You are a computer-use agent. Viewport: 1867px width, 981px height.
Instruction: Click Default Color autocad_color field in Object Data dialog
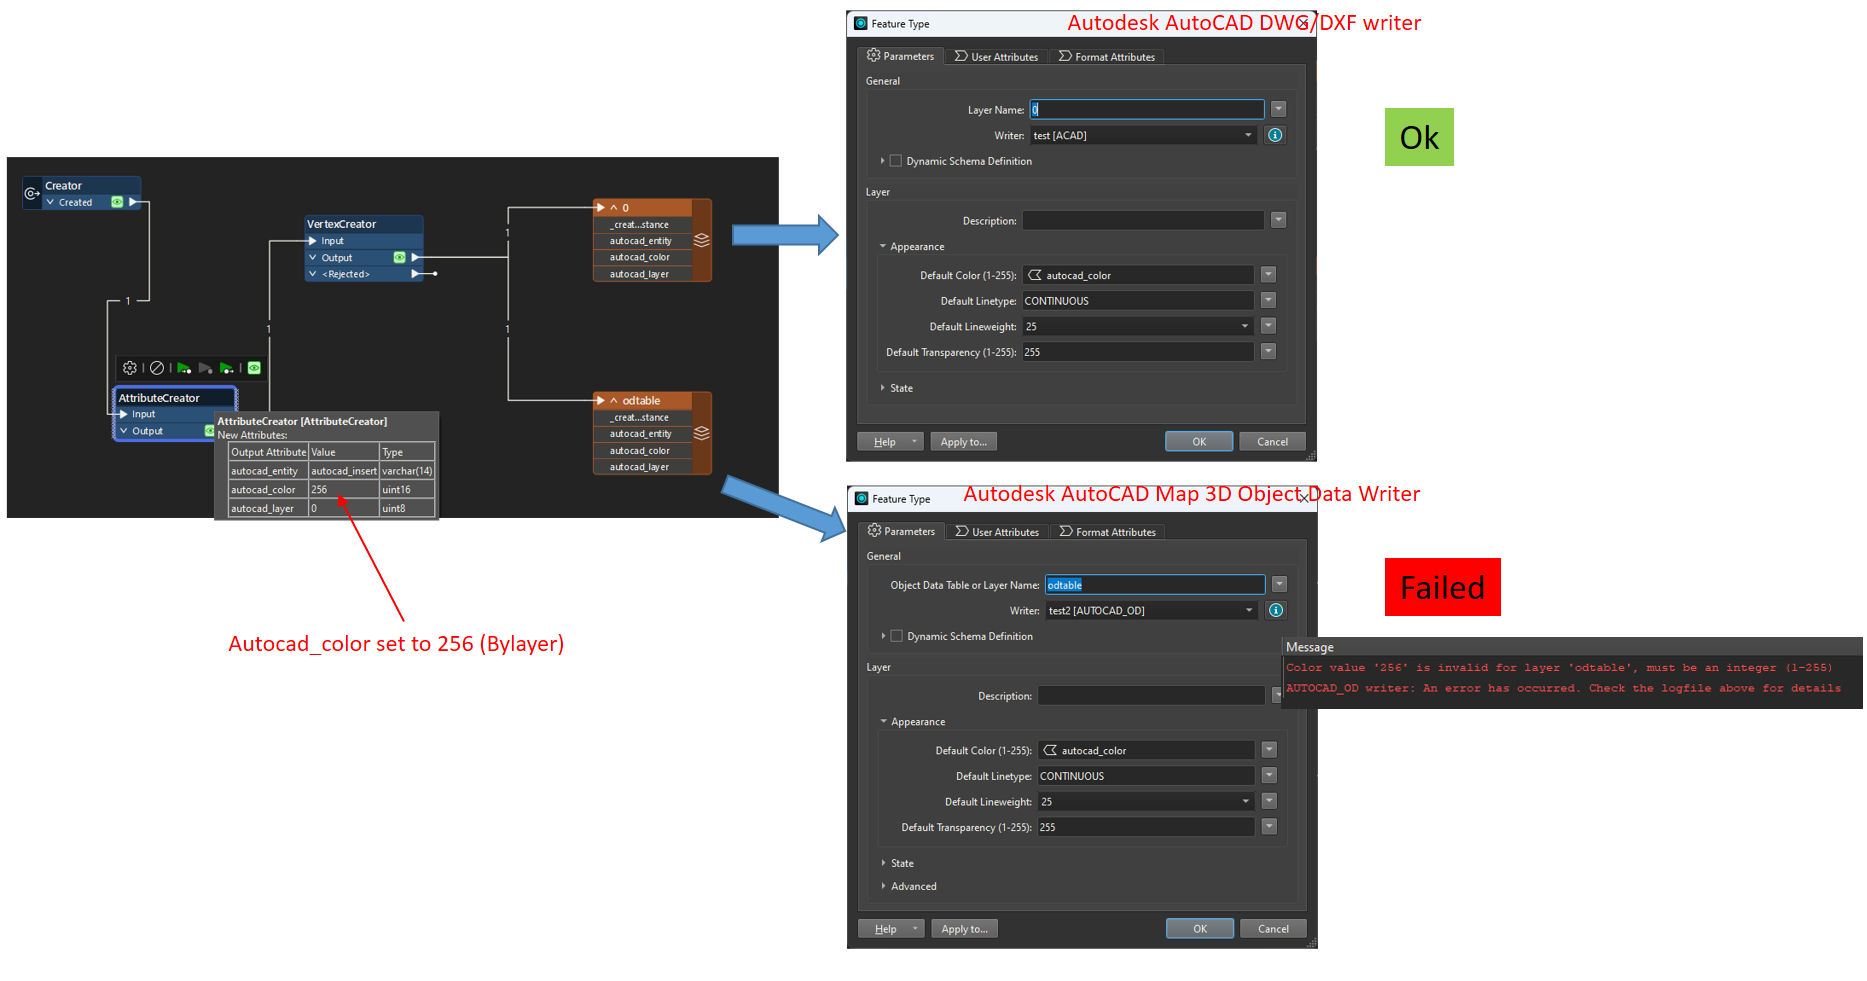[1146, 750]
